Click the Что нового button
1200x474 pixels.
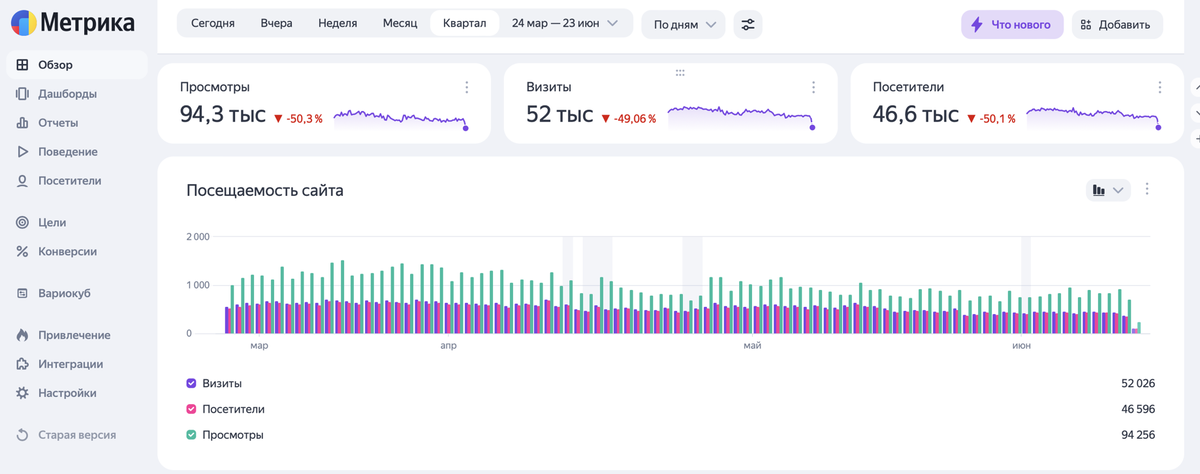1011,24
